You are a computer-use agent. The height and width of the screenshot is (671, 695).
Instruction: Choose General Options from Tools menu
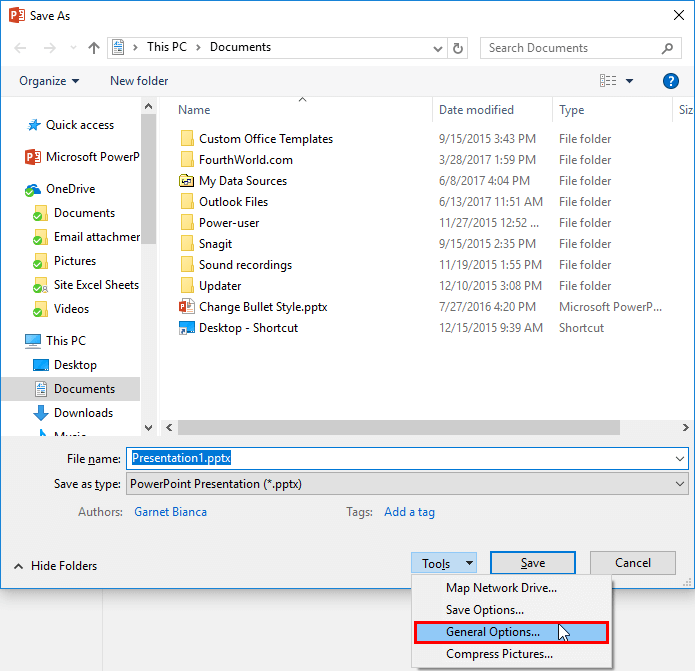pyautogui.click(x=492, y=632)
